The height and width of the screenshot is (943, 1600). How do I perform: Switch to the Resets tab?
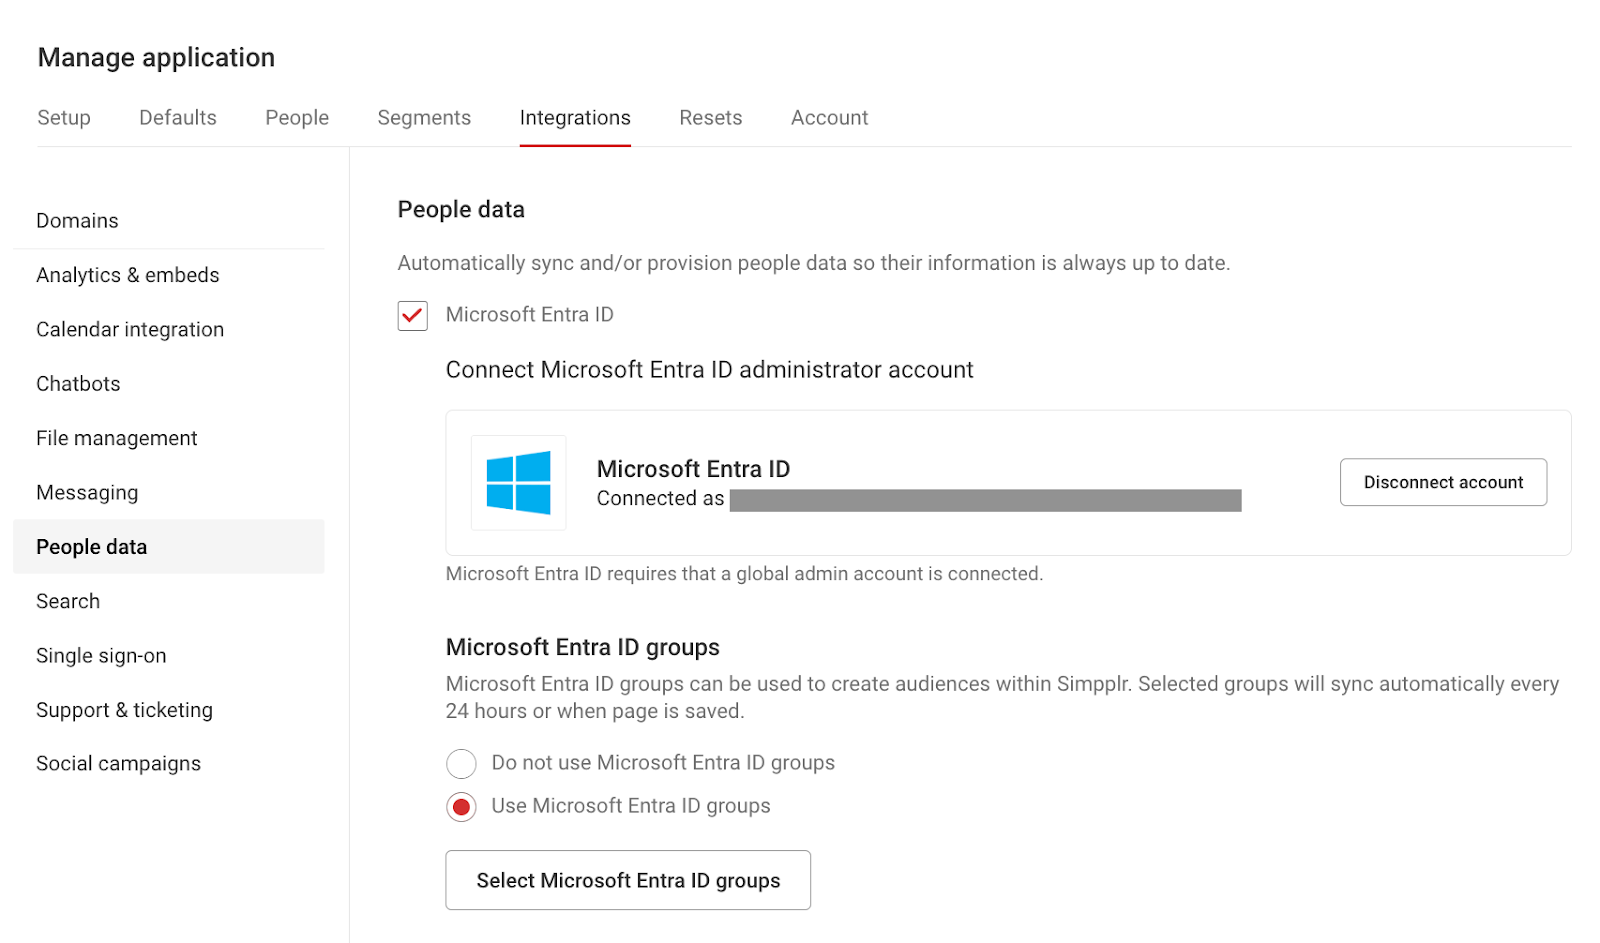click(x=711, y=118)
